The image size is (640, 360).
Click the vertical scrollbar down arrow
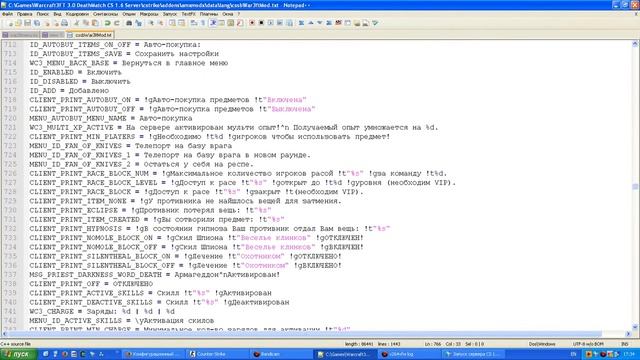click(x=635, y=327)
